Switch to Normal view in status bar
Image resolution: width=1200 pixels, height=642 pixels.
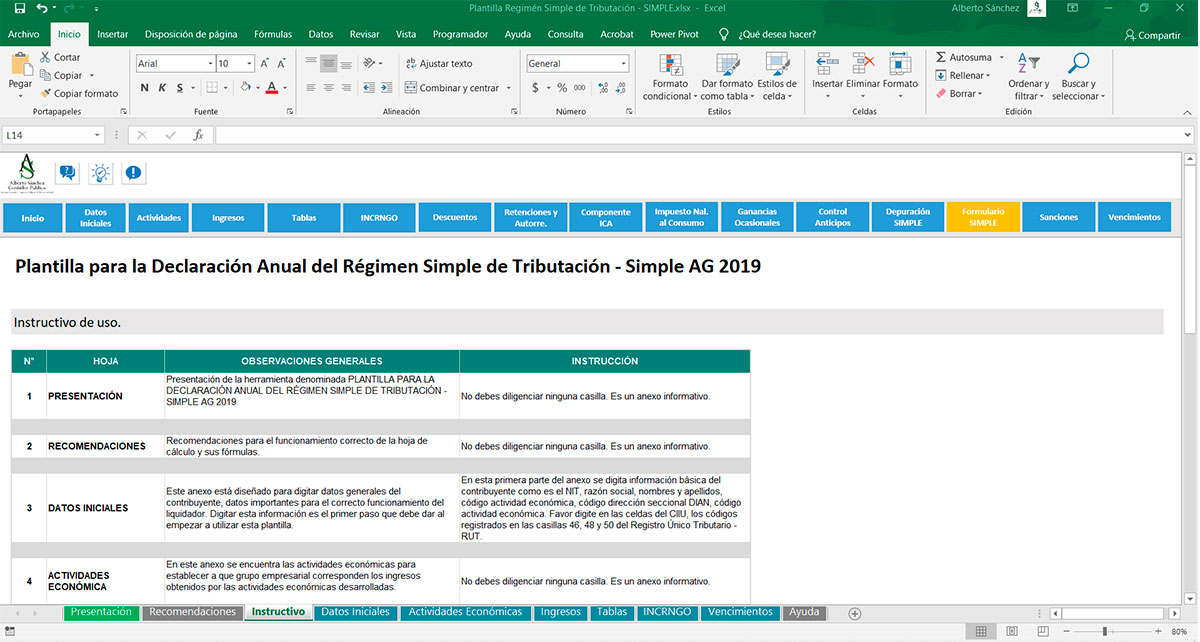click(x=982, y=632)
